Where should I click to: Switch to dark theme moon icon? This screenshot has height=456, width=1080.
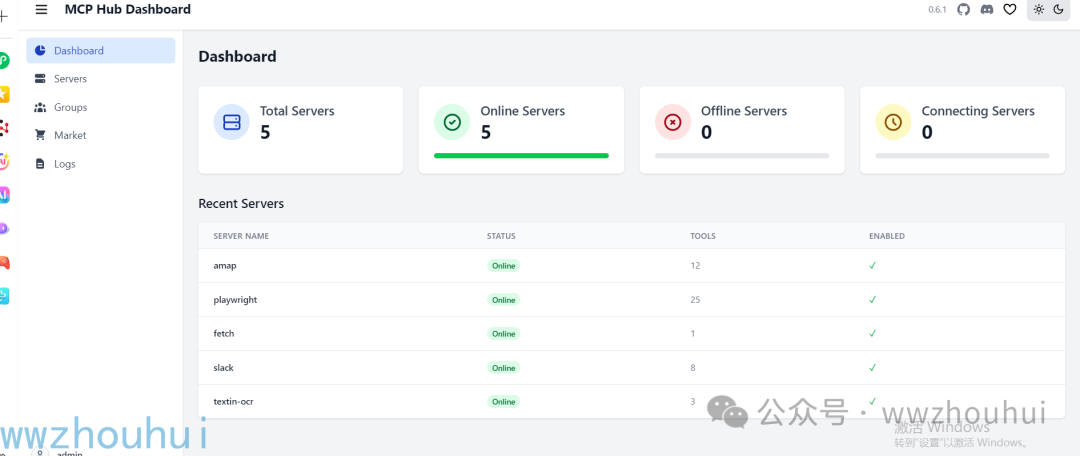(x=1059, y=10)
